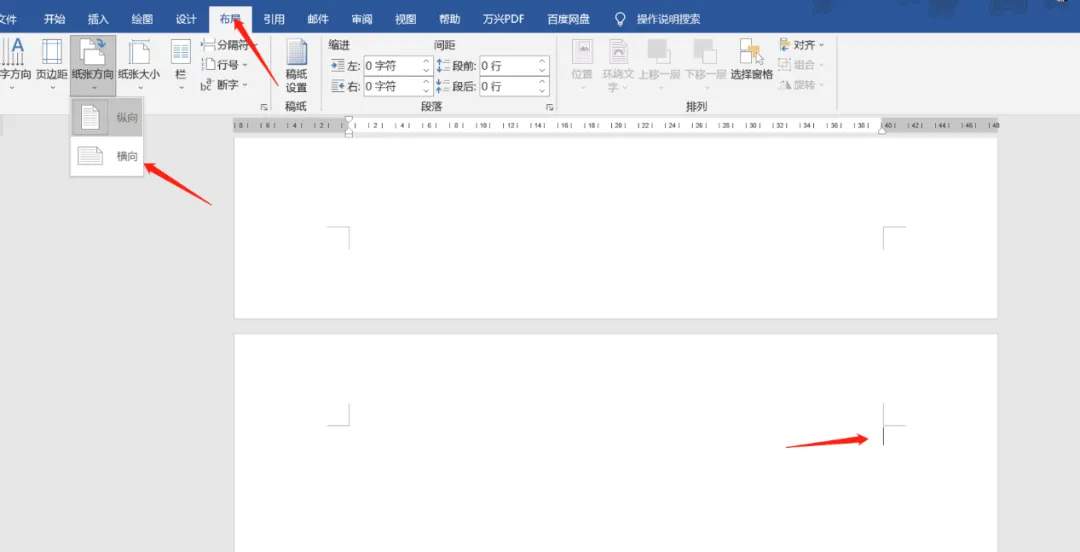The image size is (1080, 552).
Task: Select Portrait (纵向) orientation
Action: (107, 117)
